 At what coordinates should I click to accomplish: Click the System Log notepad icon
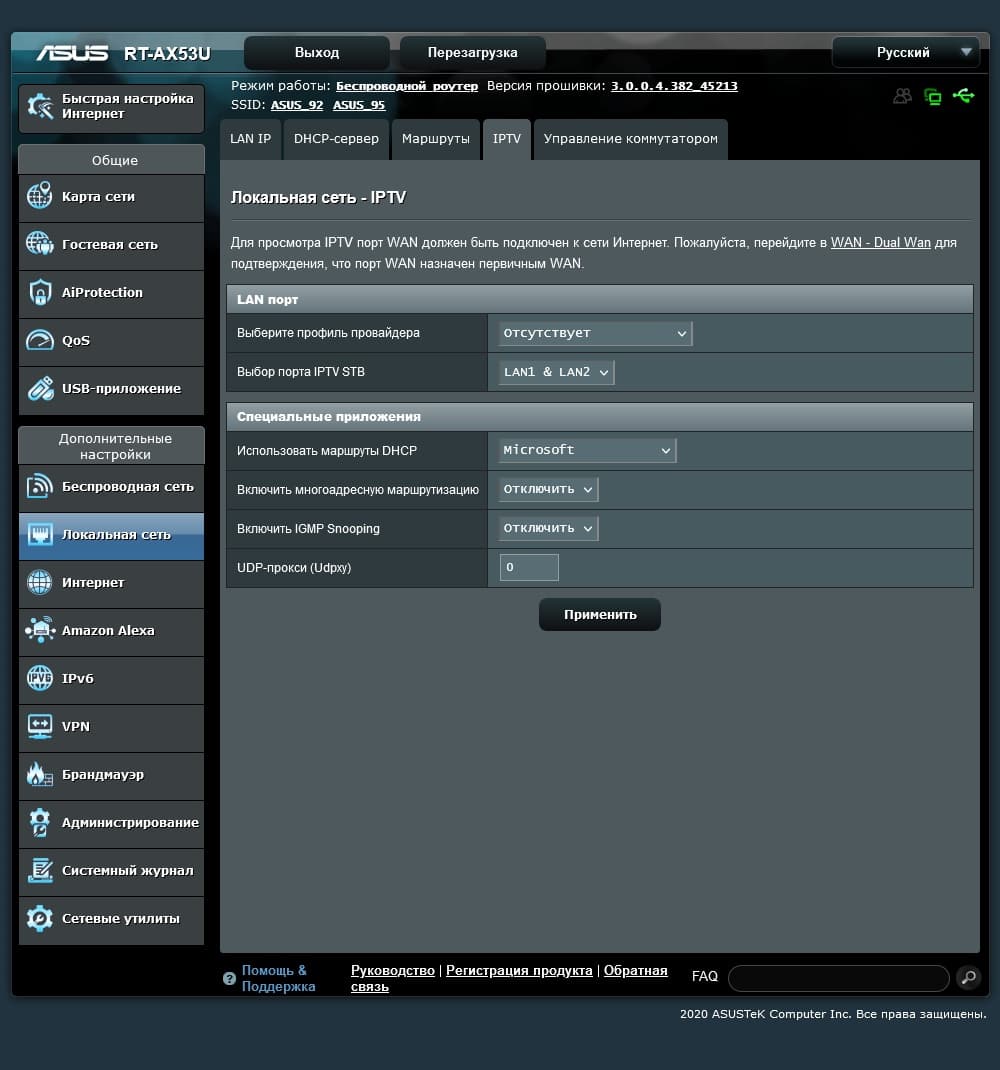point(40,870)
